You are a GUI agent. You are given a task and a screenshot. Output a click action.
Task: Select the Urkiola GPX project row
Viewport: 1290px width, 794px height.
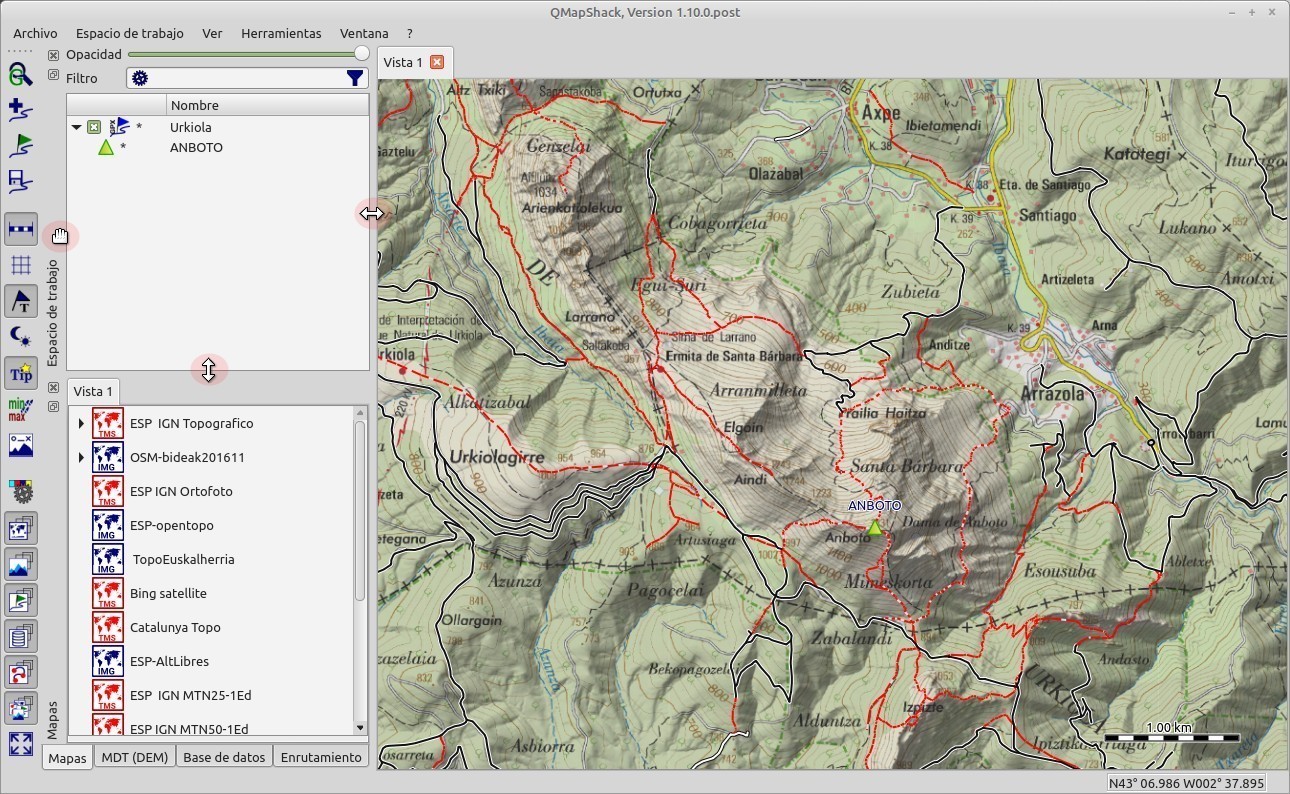(218, 127)
